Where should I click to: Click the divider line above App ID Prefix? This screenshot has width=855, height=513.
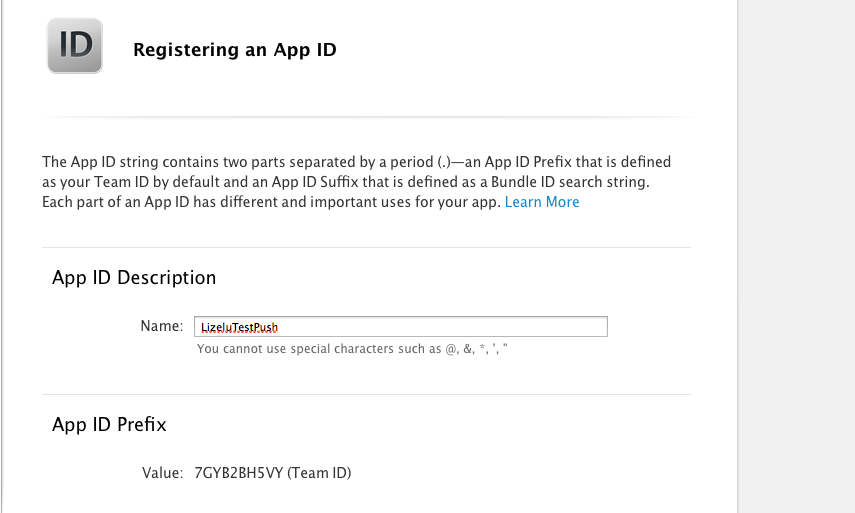point(366,394)
